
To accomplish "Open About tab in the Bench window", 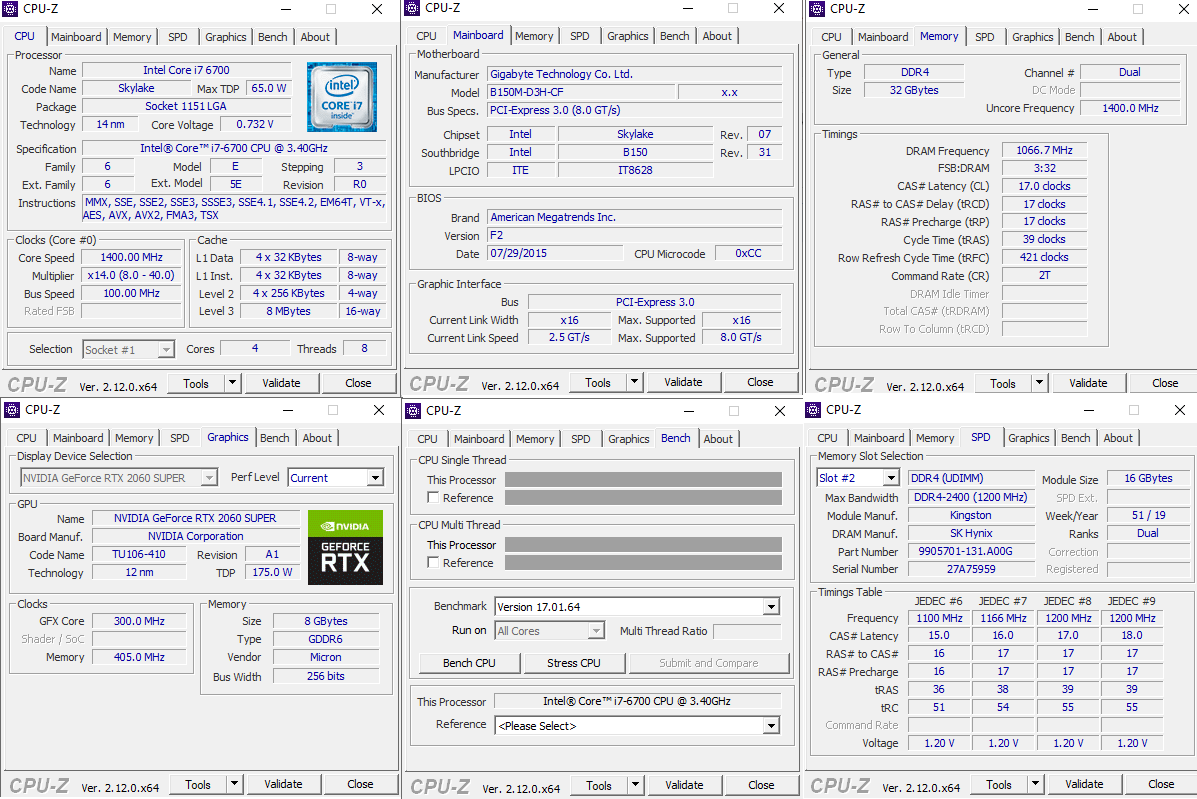I will tap(718, 439).
